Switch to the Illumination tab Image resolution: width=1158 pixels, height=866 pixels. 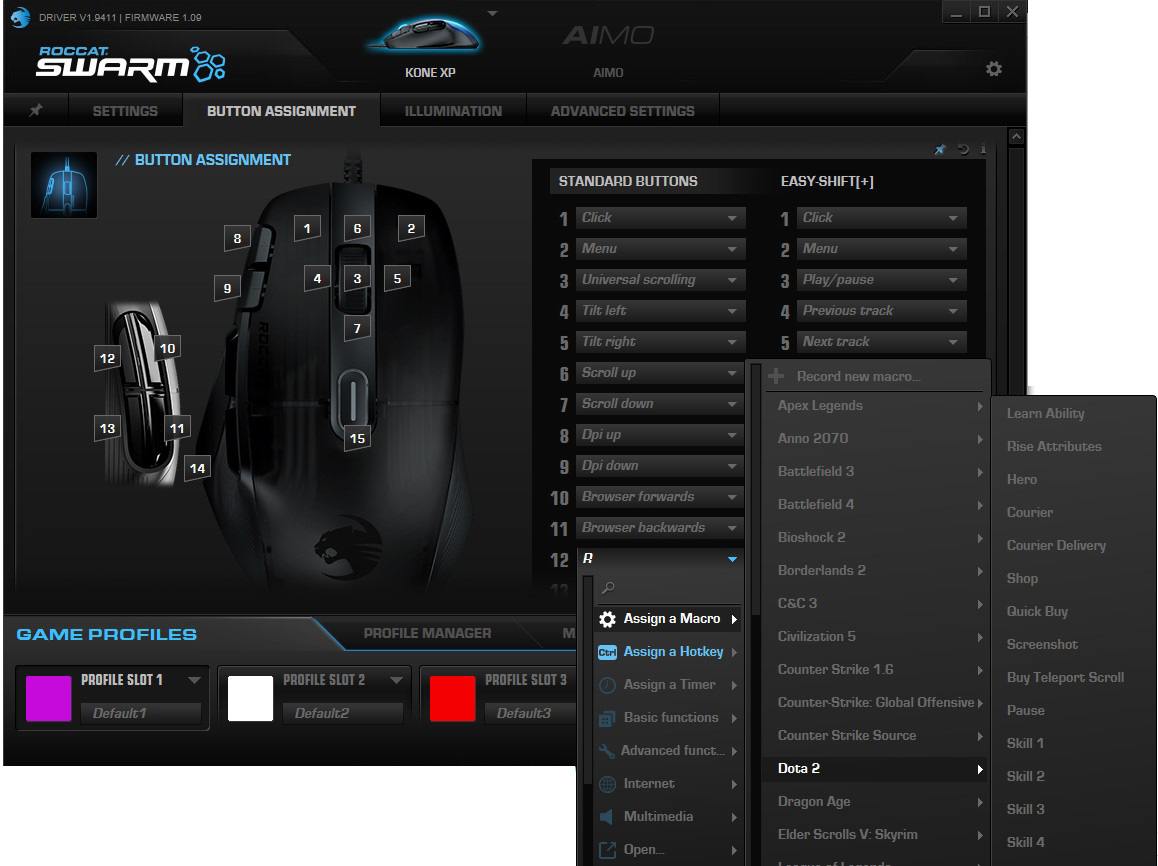pos(453,111)
